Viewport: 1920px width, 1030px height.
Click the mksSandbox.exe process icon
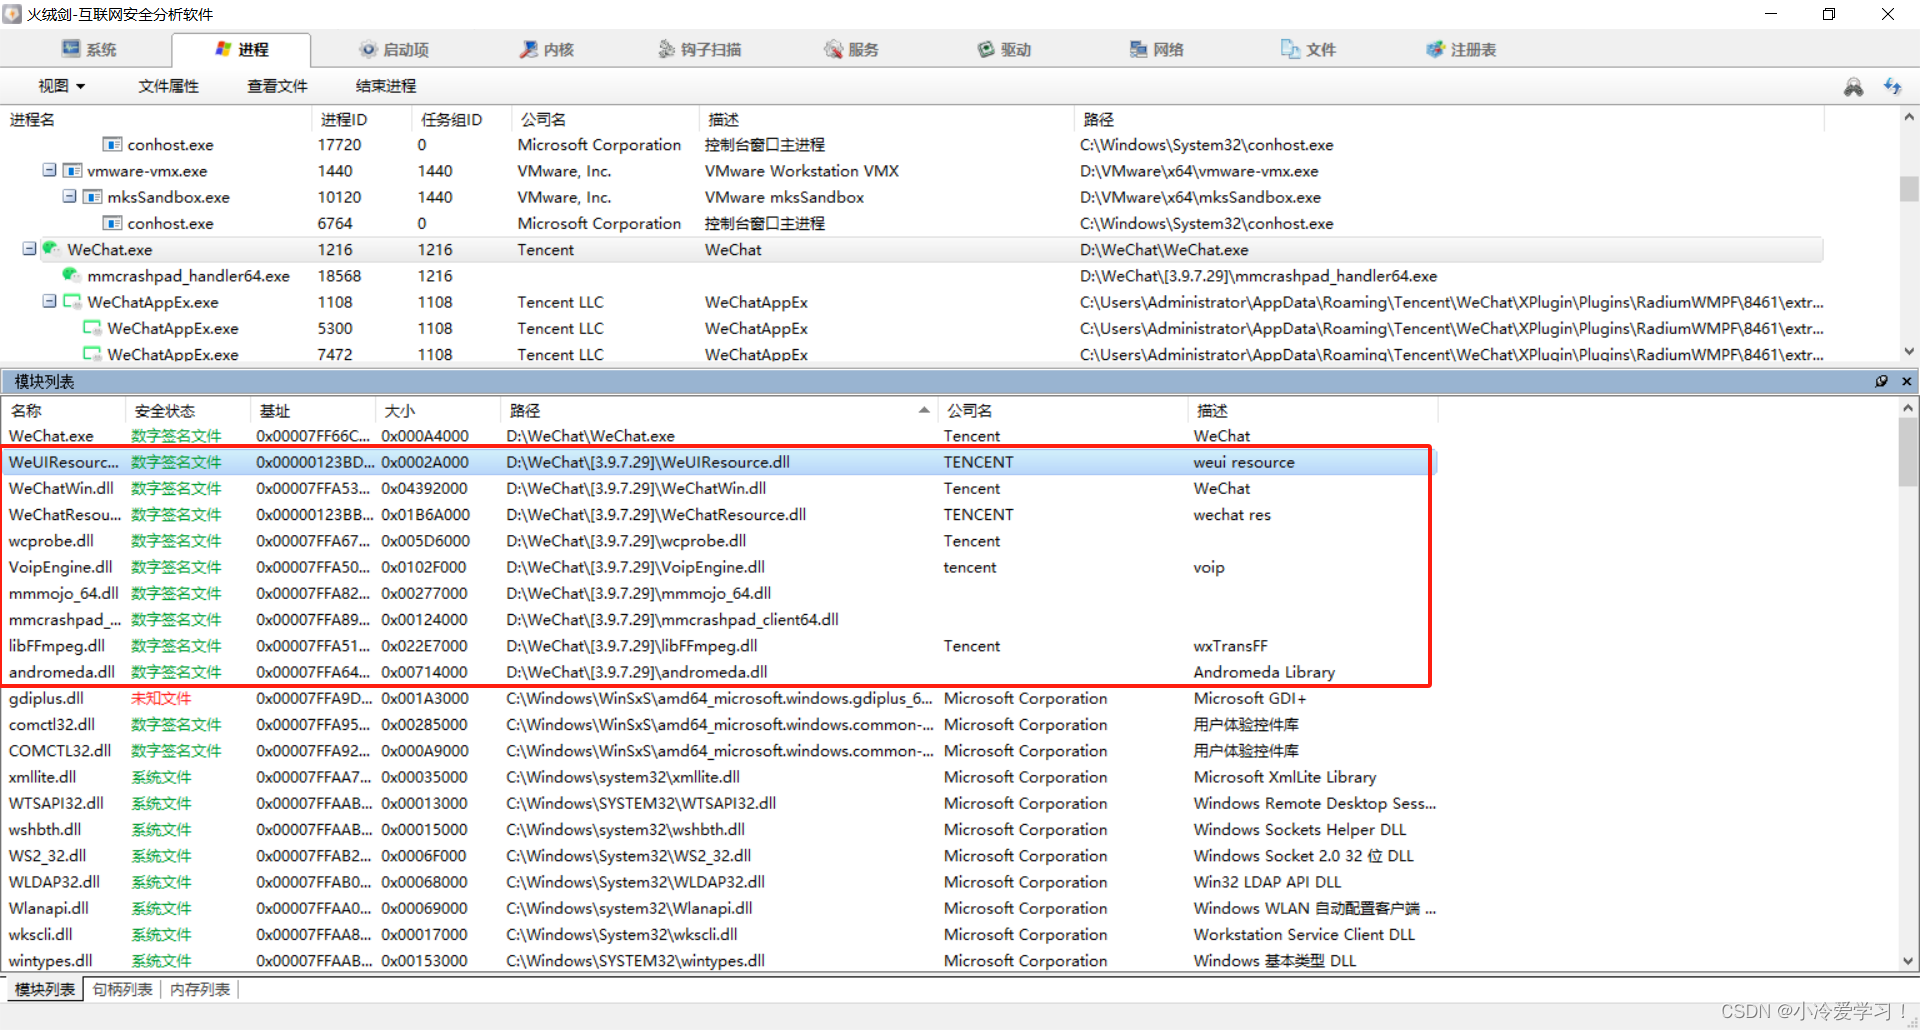pyautogui.click(x=92, y=197)
